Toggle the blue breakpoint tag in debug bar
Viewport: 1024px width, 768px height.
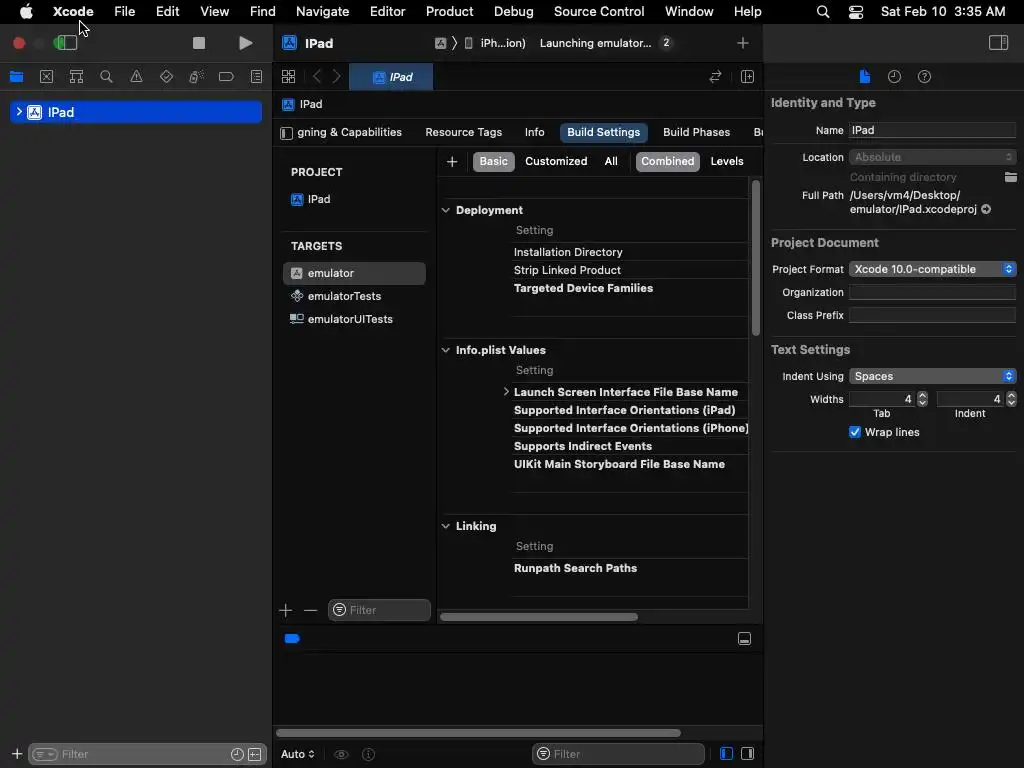[x=292, y=639]
